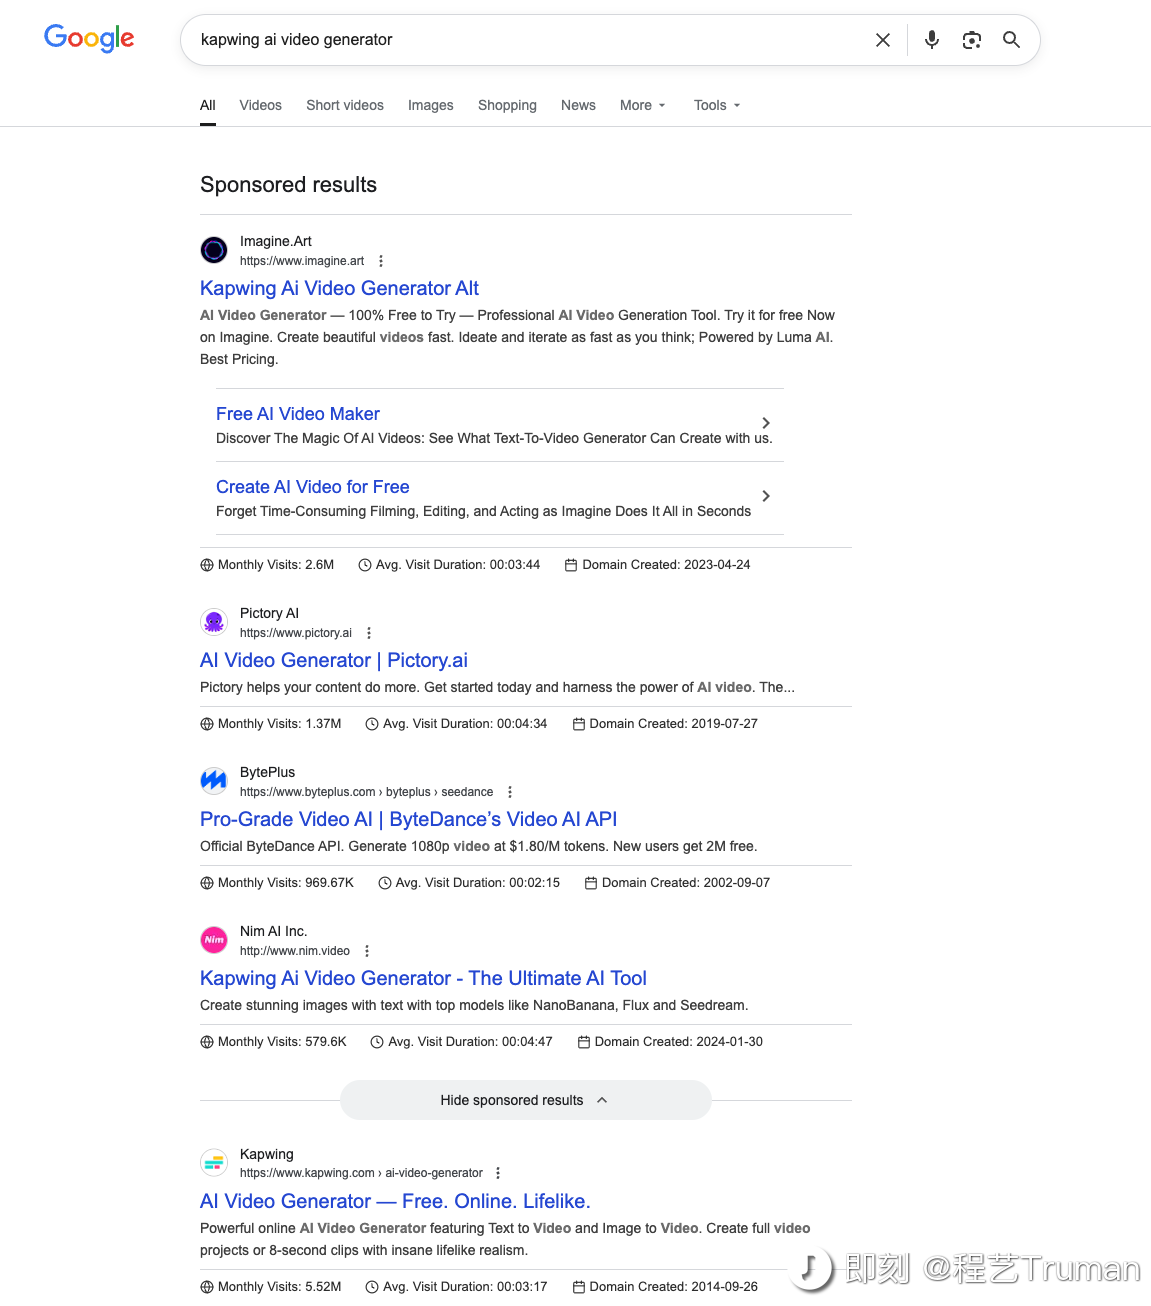Start voice search with microphone icon
1151x1306 pixels.
(x=932, y=40)
